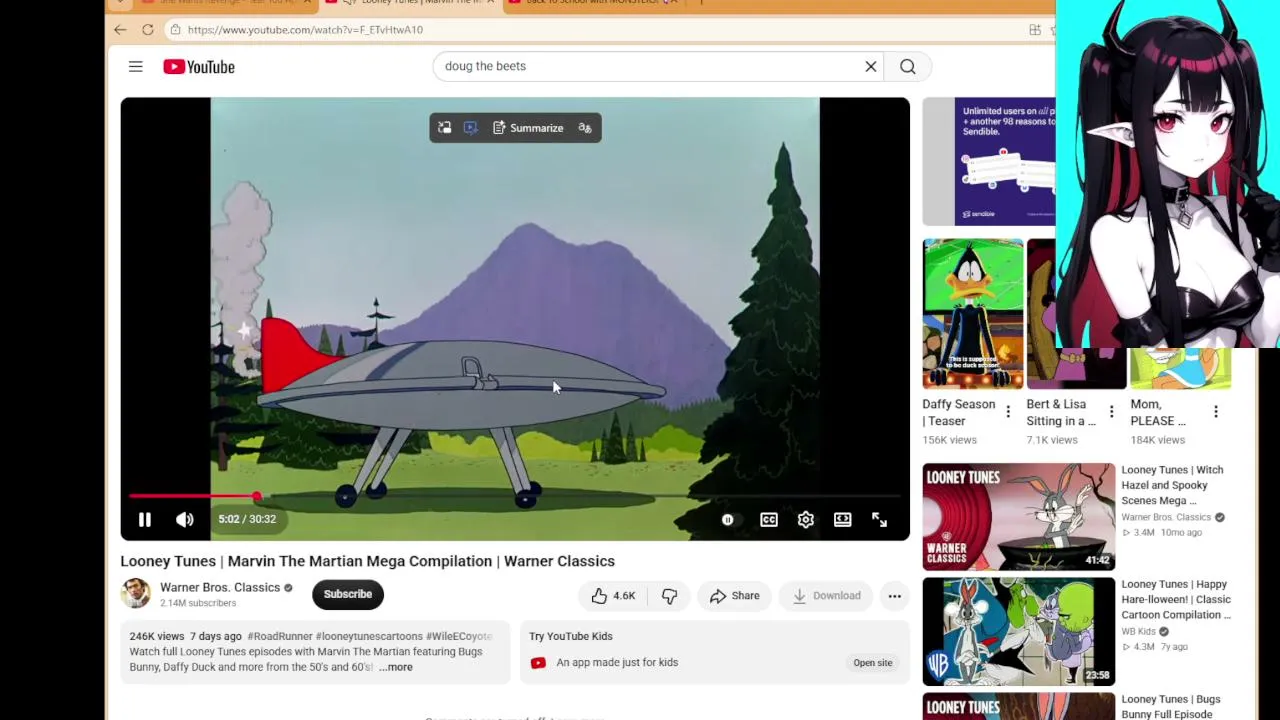
Task: Click the video title 'Marvin The Martian Mega Compilation'
Action: pos(368,561)
